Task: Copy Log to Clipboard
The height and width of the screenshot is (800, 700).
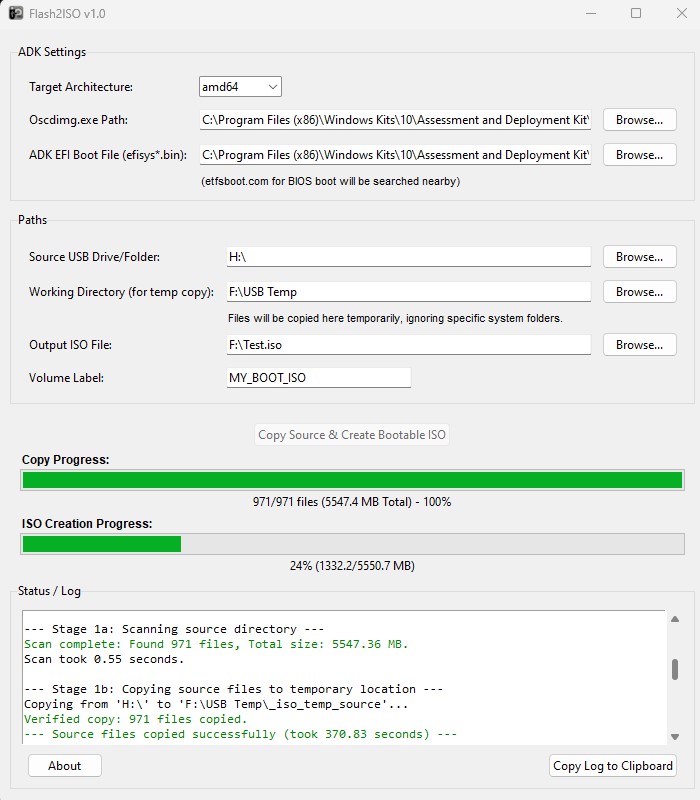Action: click(613, 766)
